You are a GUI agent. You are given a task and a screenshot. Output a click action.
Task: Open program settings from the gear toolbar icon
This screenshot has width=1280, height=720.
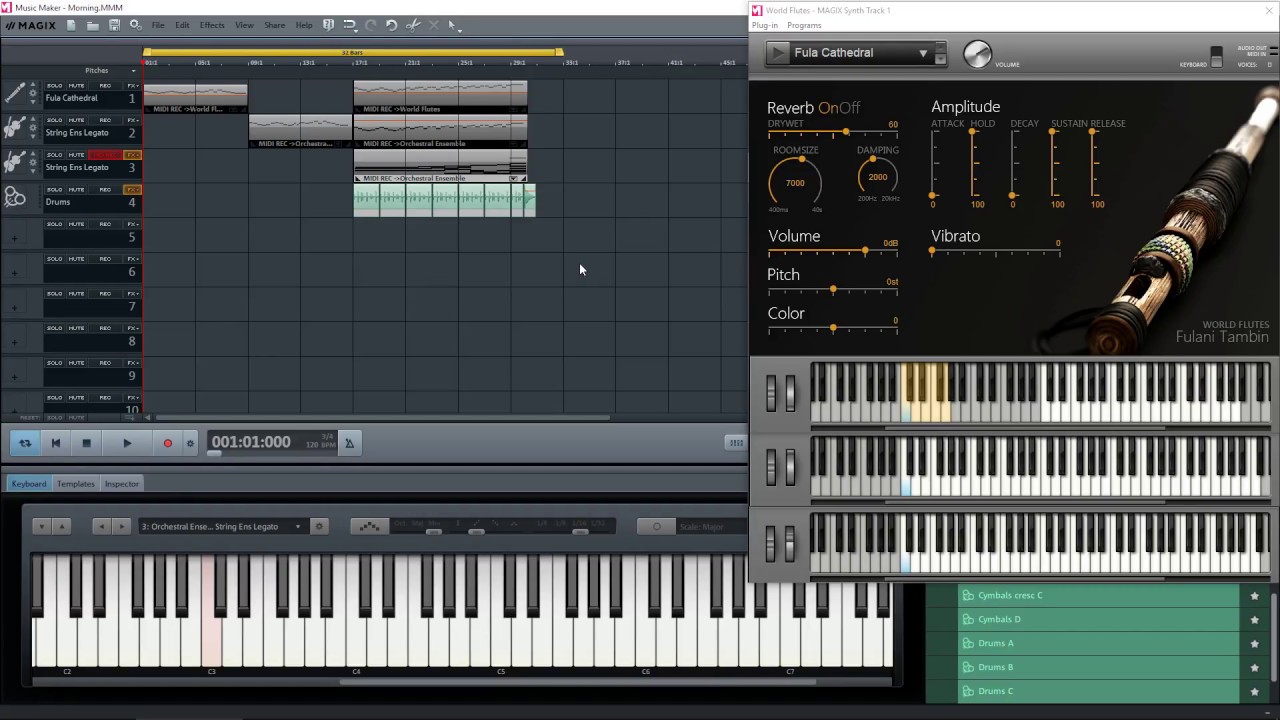click(x=135, y=25)
